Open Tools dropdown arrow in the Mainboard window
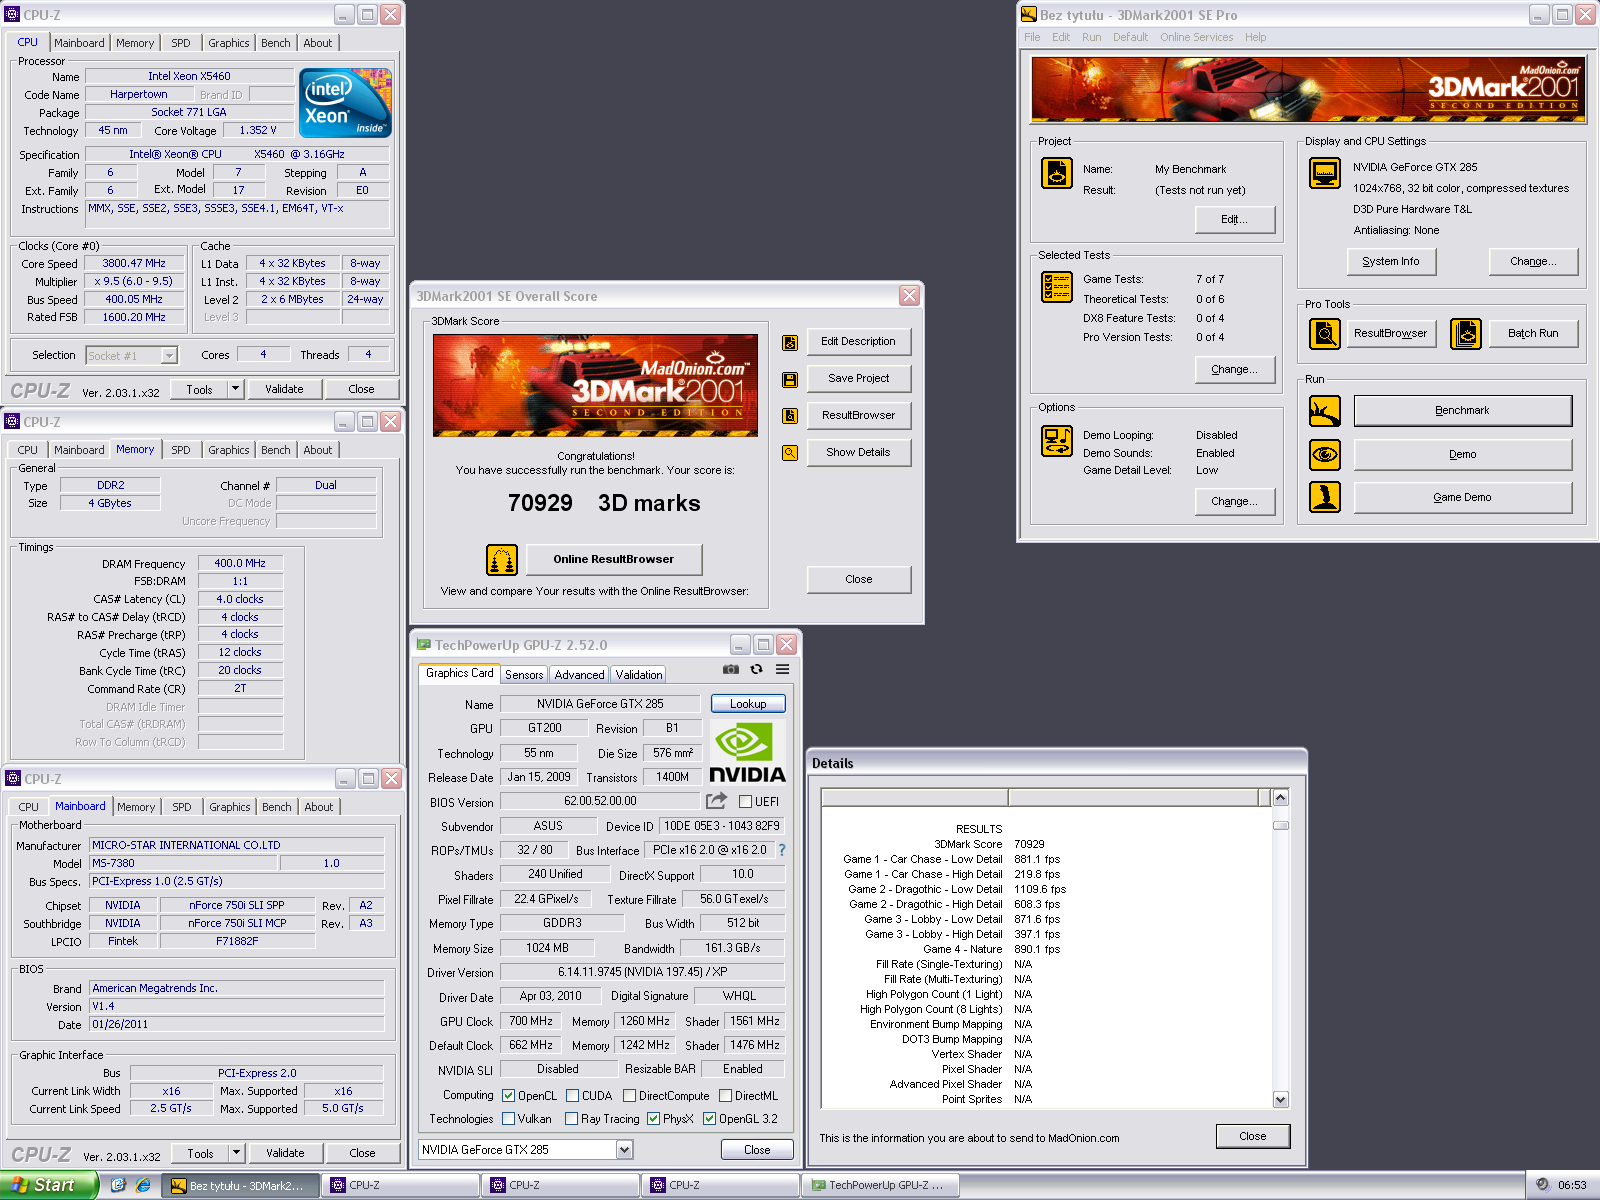Screen dimensions: 1600x1200 (236, 1153)
